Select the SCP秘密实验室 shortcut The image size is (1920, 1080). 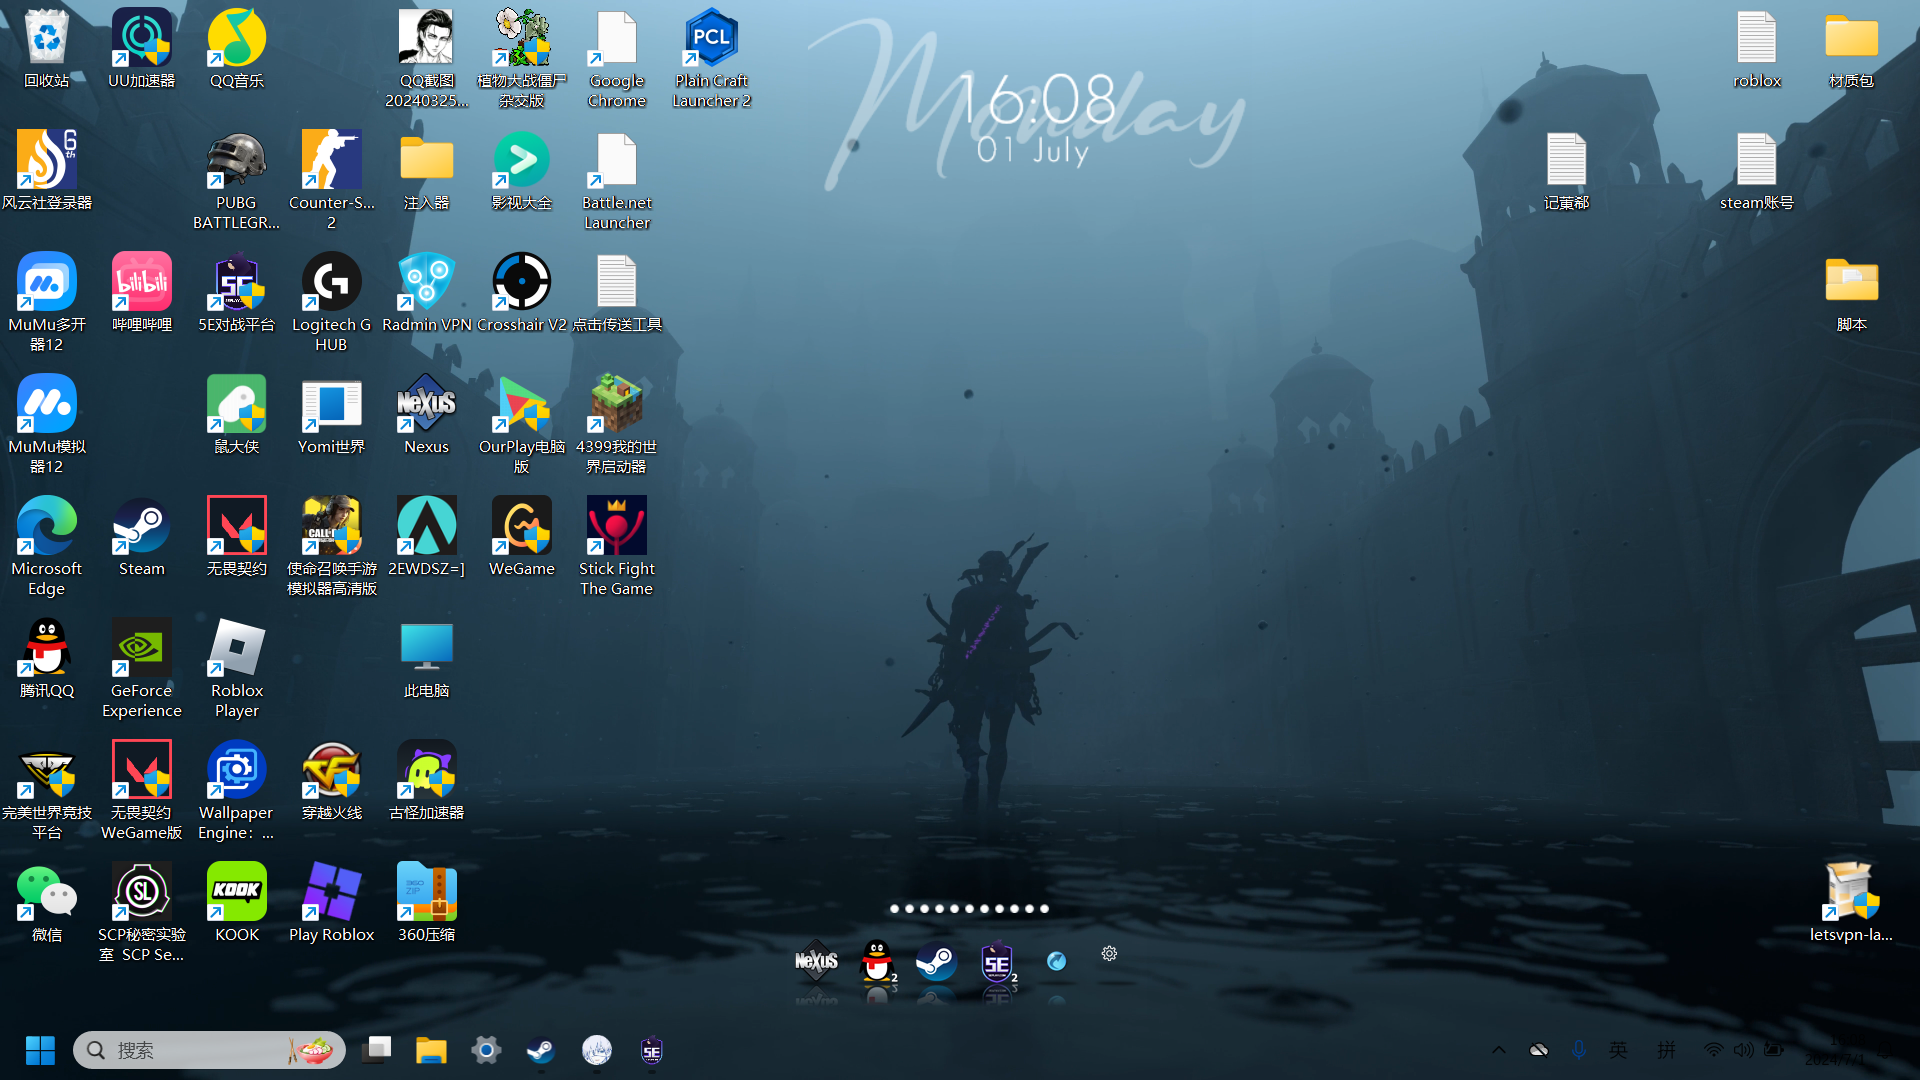(142, 913)
